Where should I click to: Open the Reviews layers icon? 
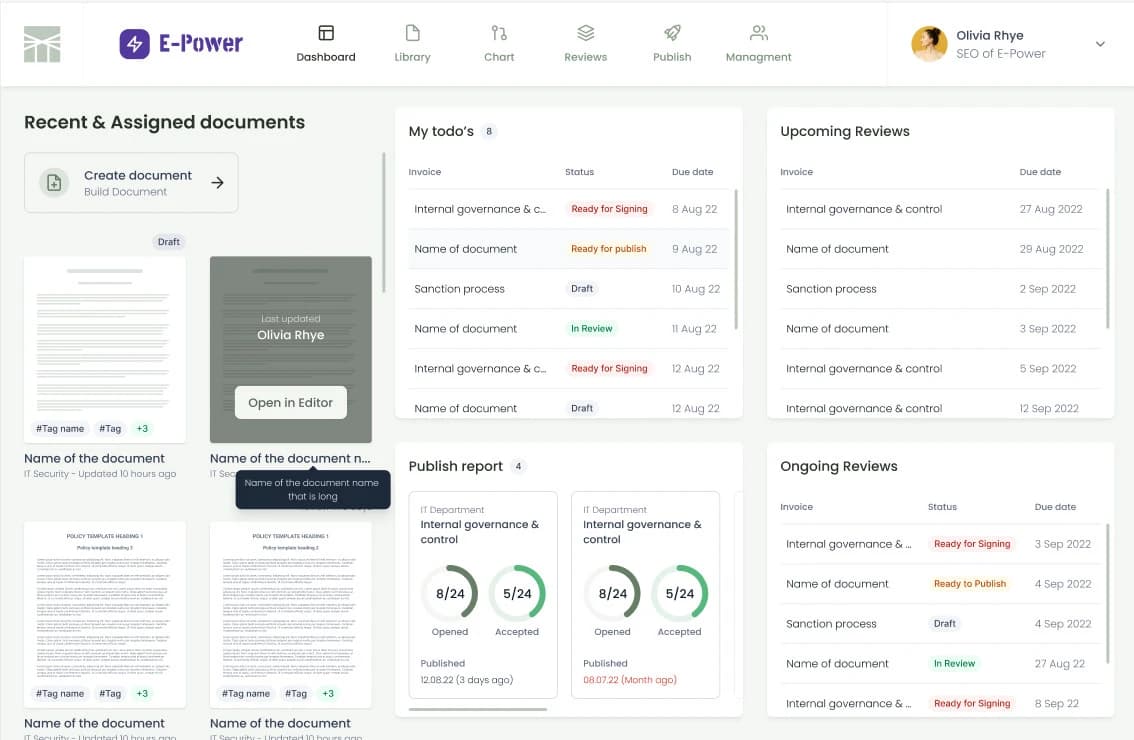[x=585, y=33]
